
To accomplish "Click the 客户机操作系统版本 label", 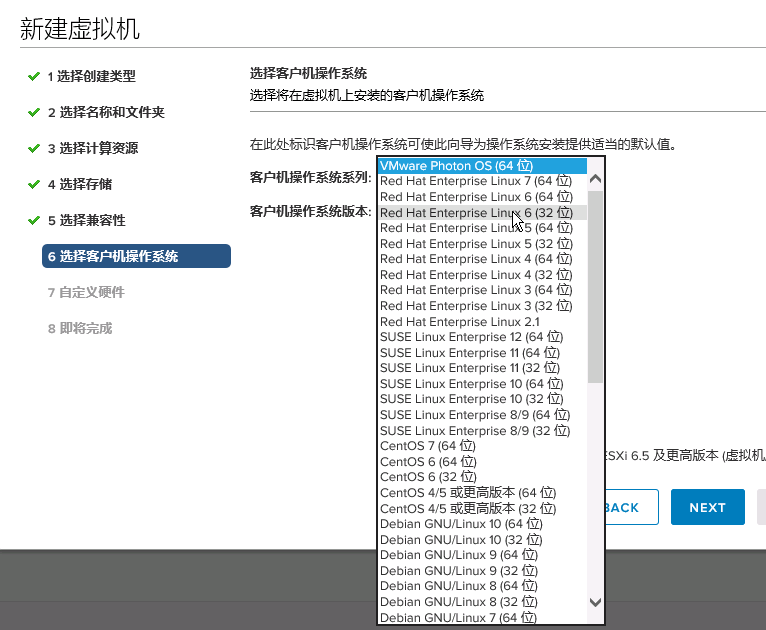I will click(x=311, y=211).
